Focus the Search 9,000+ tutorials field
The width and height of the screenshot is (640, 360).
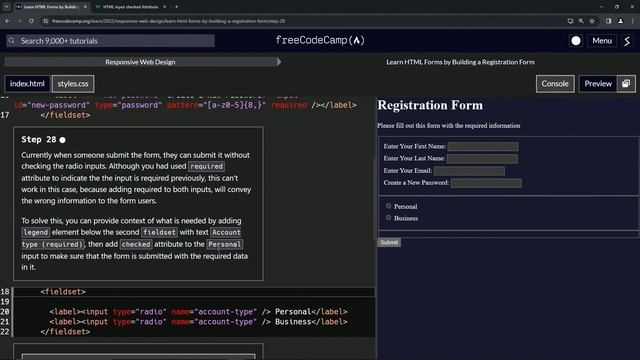tap(110, 41)
